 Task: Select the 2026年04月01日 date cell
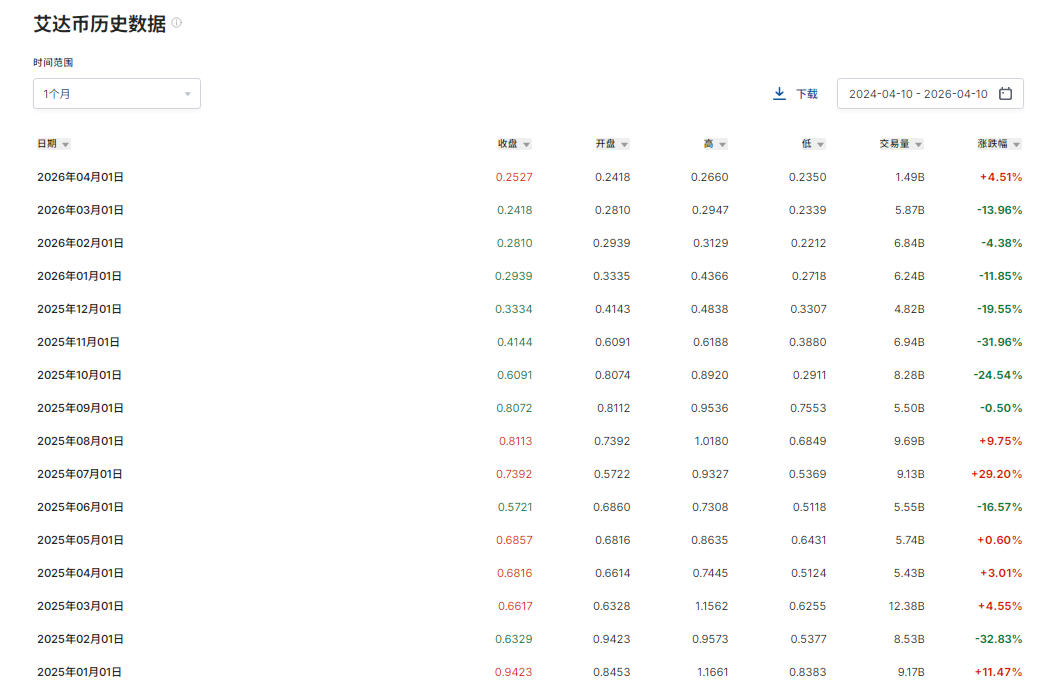(x=80, y=177)
